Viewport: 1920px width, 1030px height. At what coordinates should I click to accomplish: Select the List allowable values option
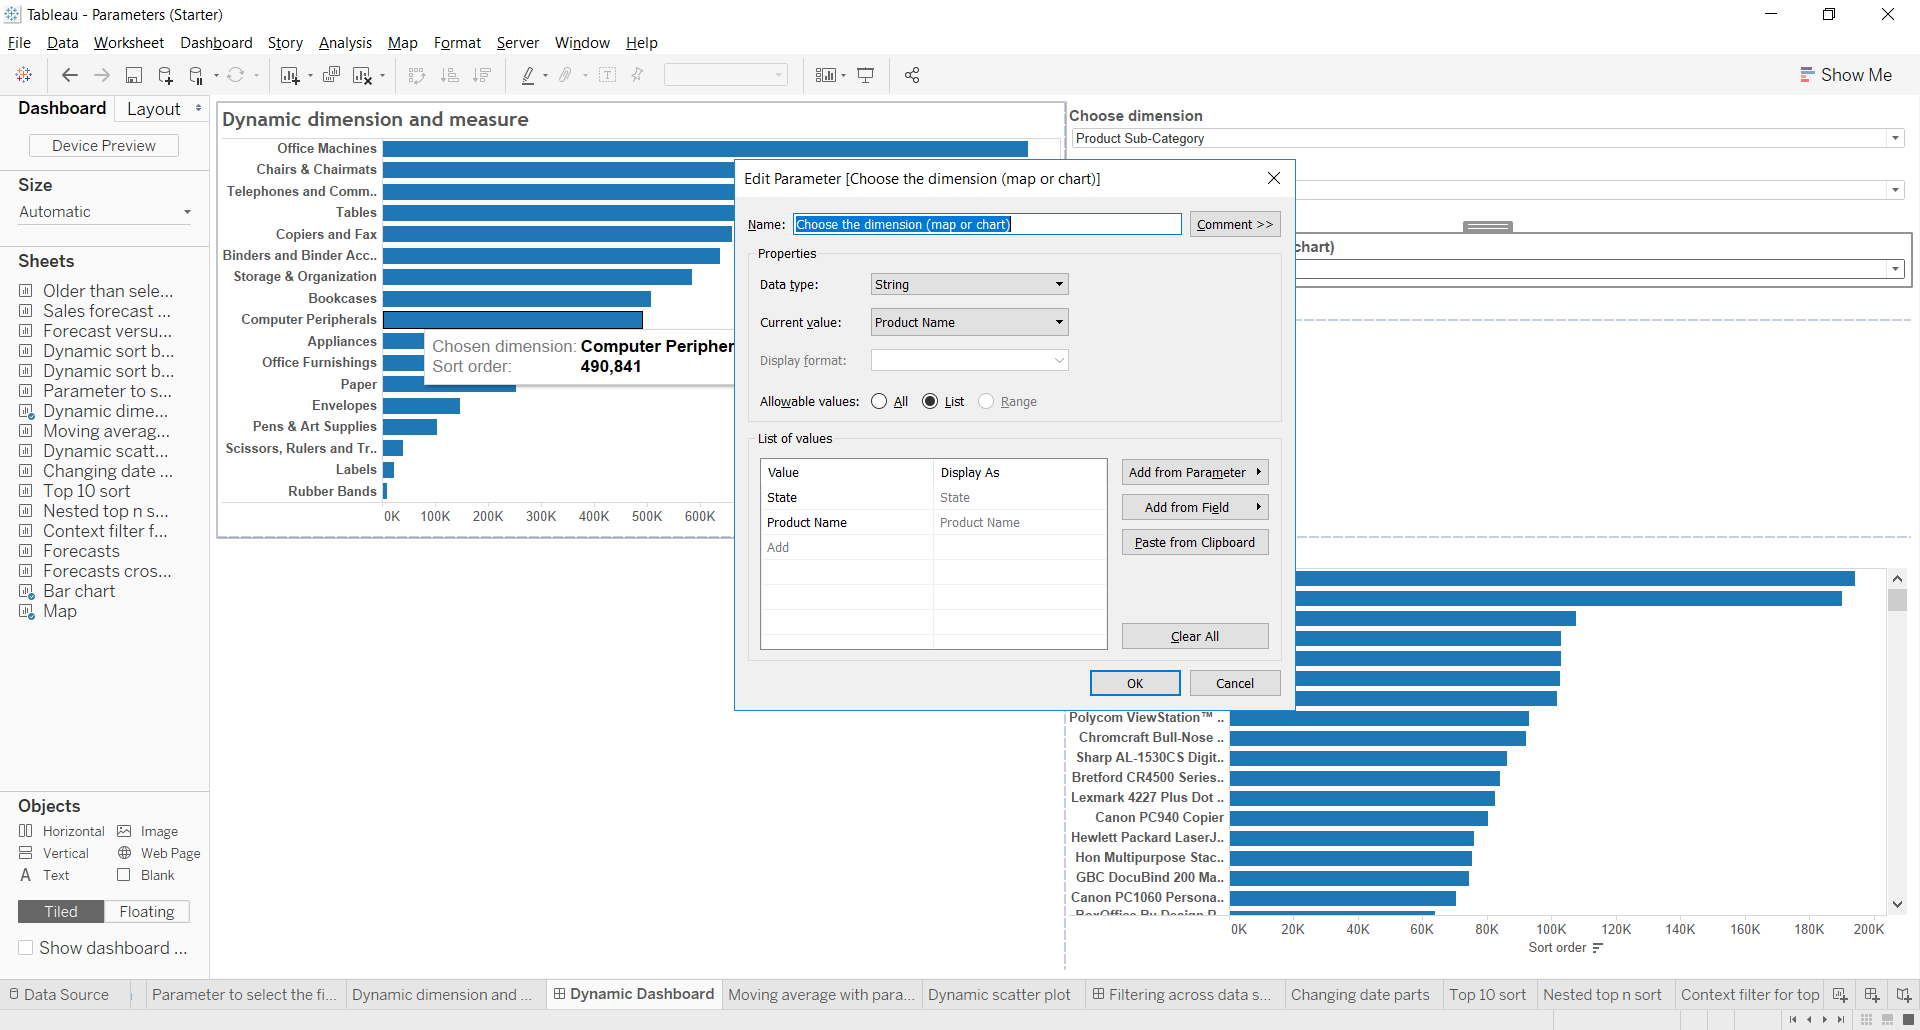click(931, 401)
